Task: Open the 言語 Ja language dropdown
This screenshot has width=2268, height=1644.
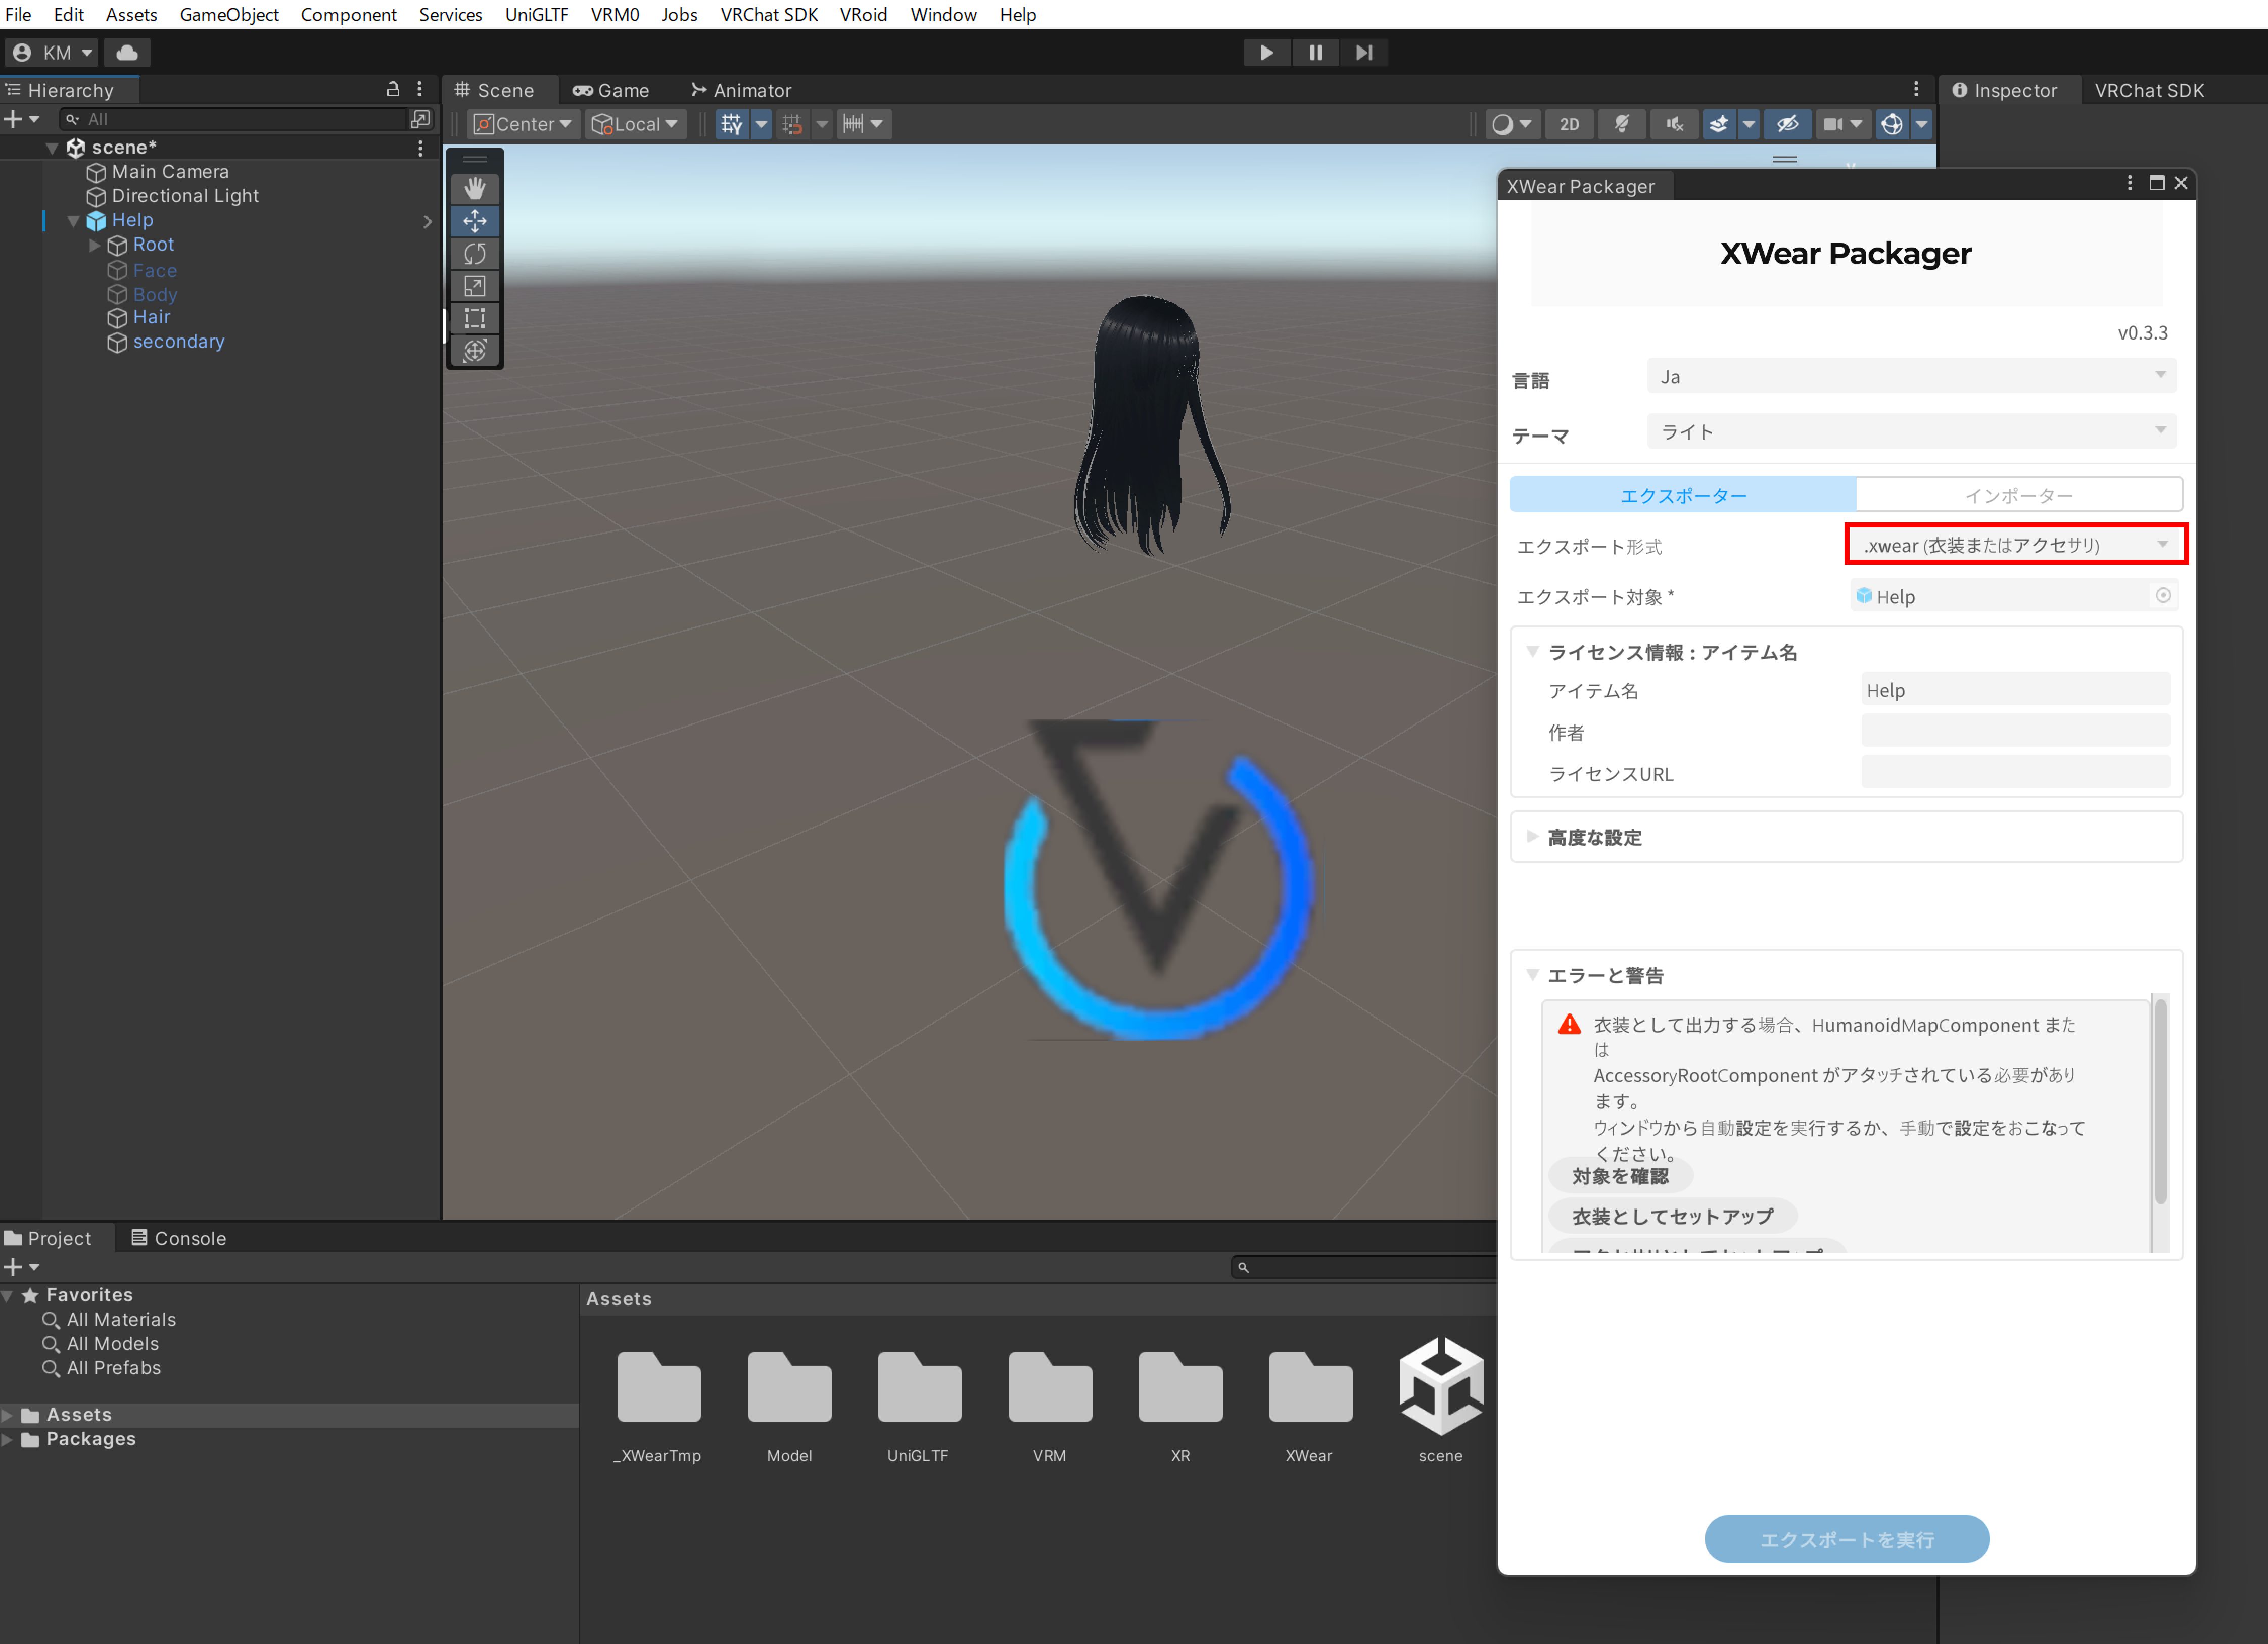Action: [1911, 376]
